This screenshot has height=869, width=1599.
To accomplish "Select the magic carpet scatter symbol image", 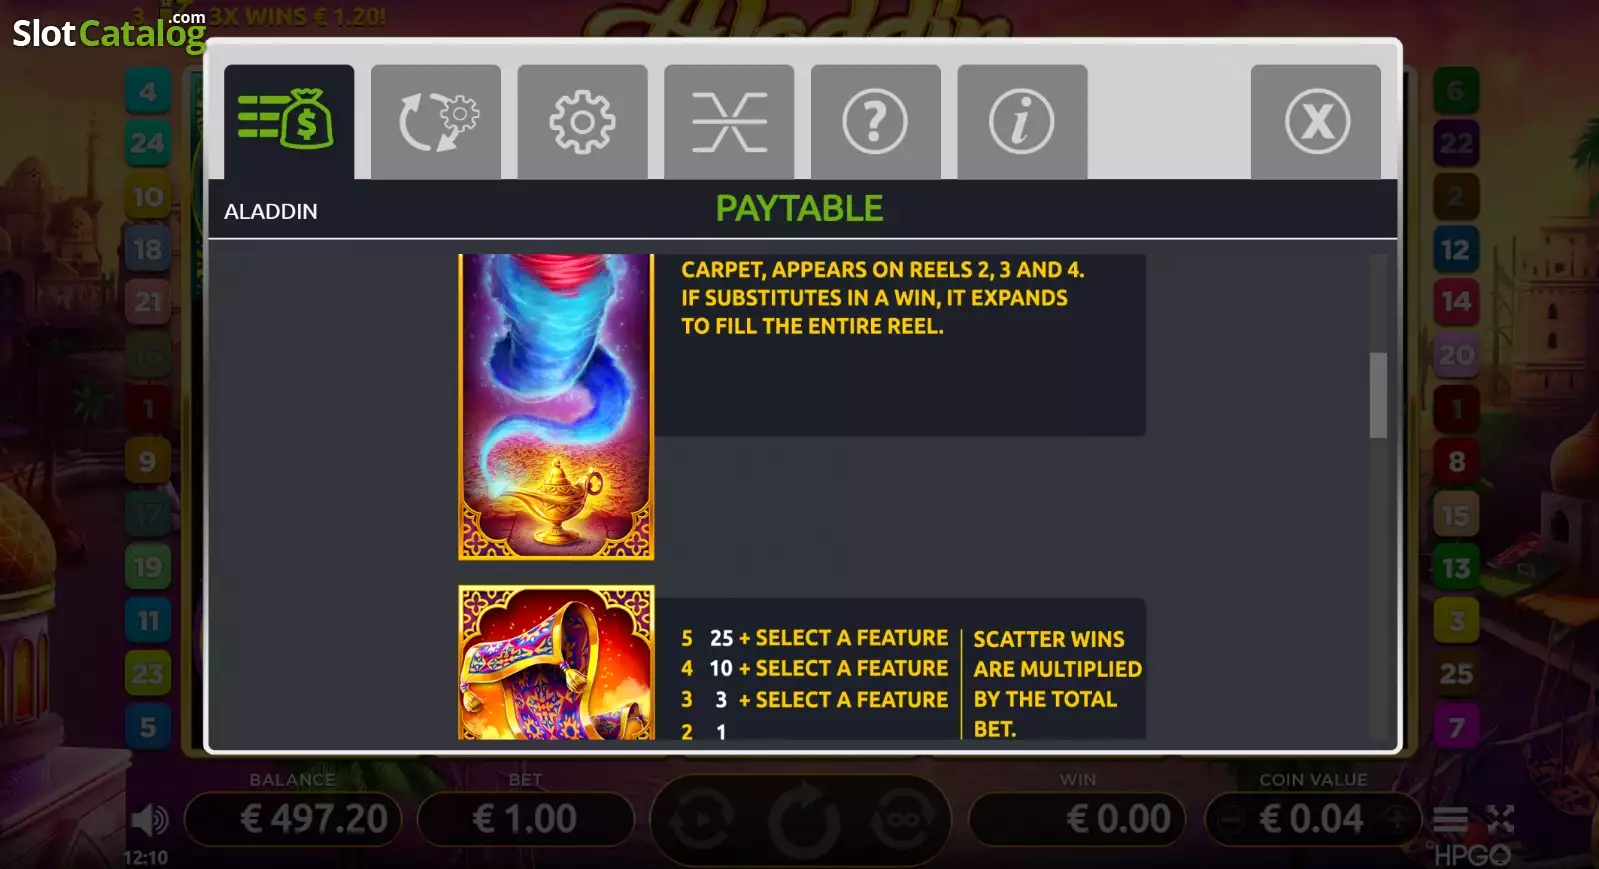I will [x=556, y=662].
